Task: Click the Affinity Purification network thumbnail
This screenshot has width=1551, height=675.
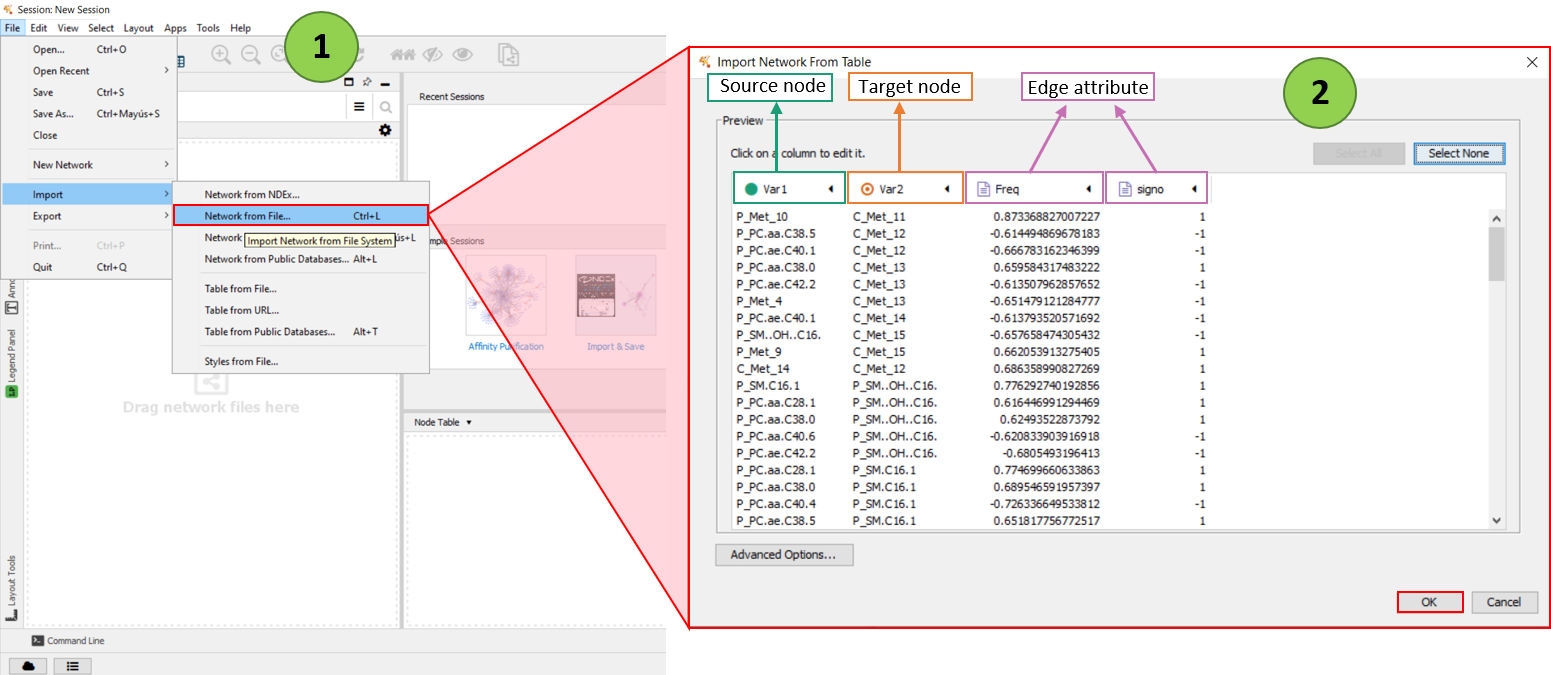Action: coord(506,295)
